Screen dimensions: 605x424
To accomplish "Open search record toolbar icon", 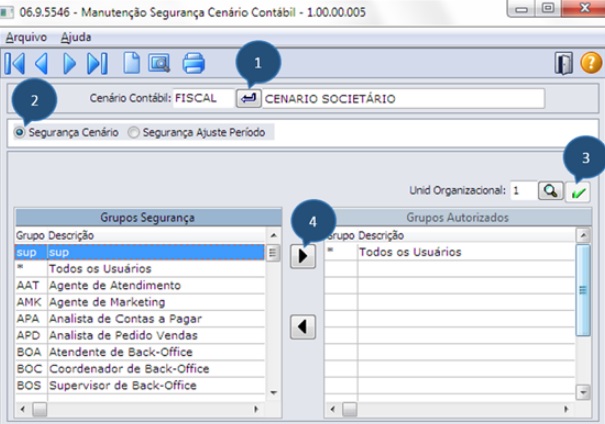I will pos(159,63).
